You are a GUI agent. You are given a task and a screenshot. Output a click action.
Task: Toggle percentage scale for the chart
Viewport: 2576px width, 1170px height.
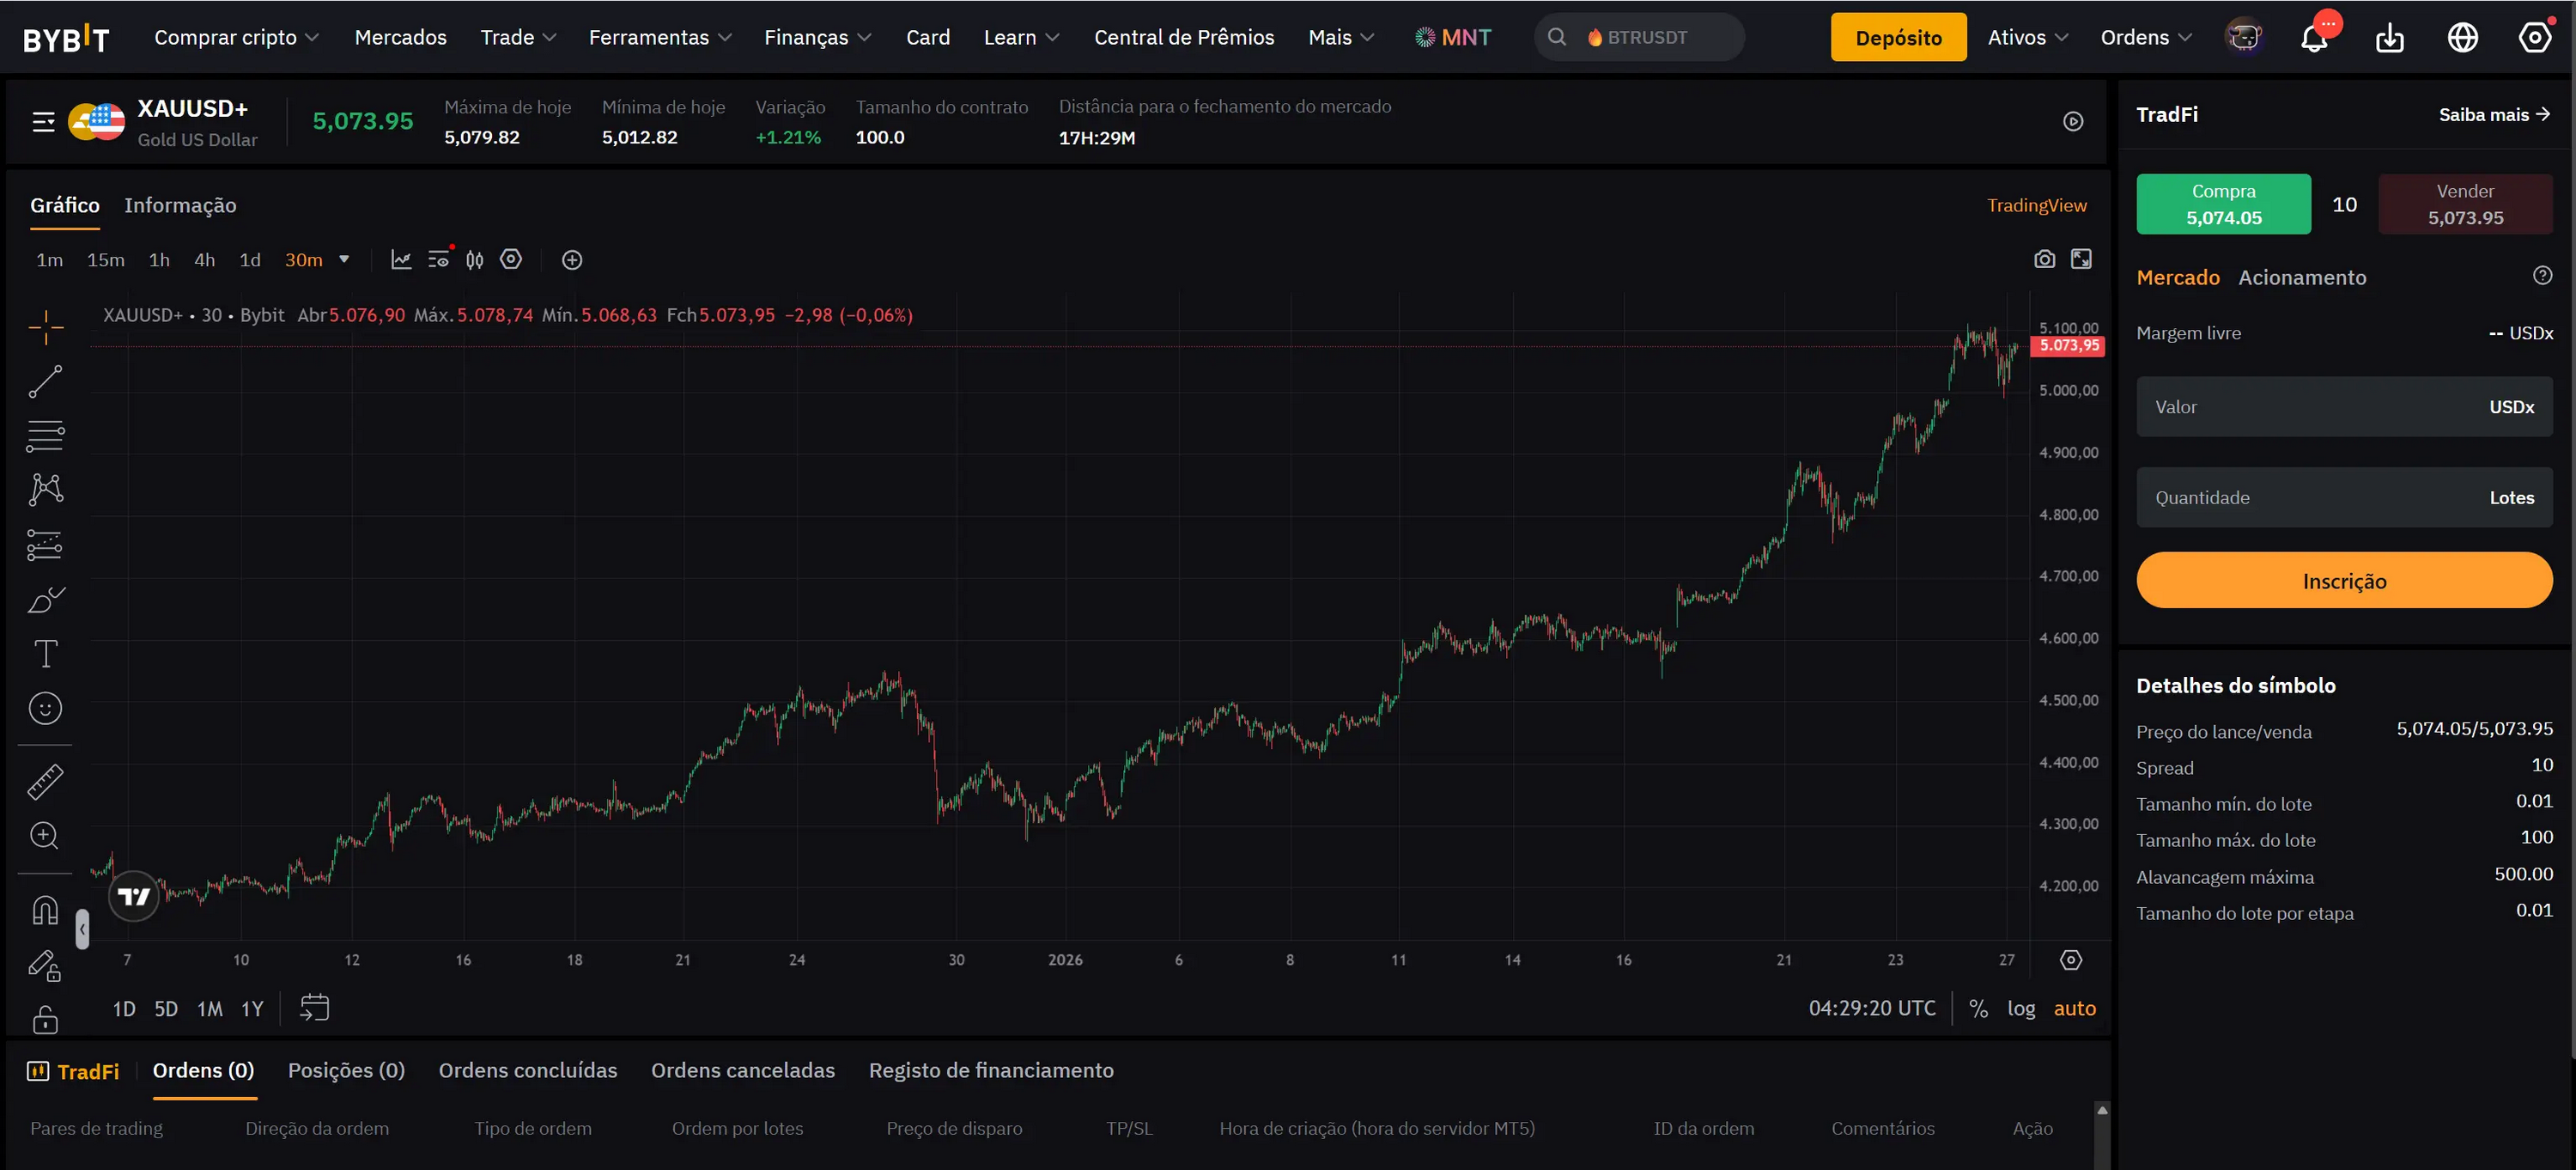coord(1977,1008)
